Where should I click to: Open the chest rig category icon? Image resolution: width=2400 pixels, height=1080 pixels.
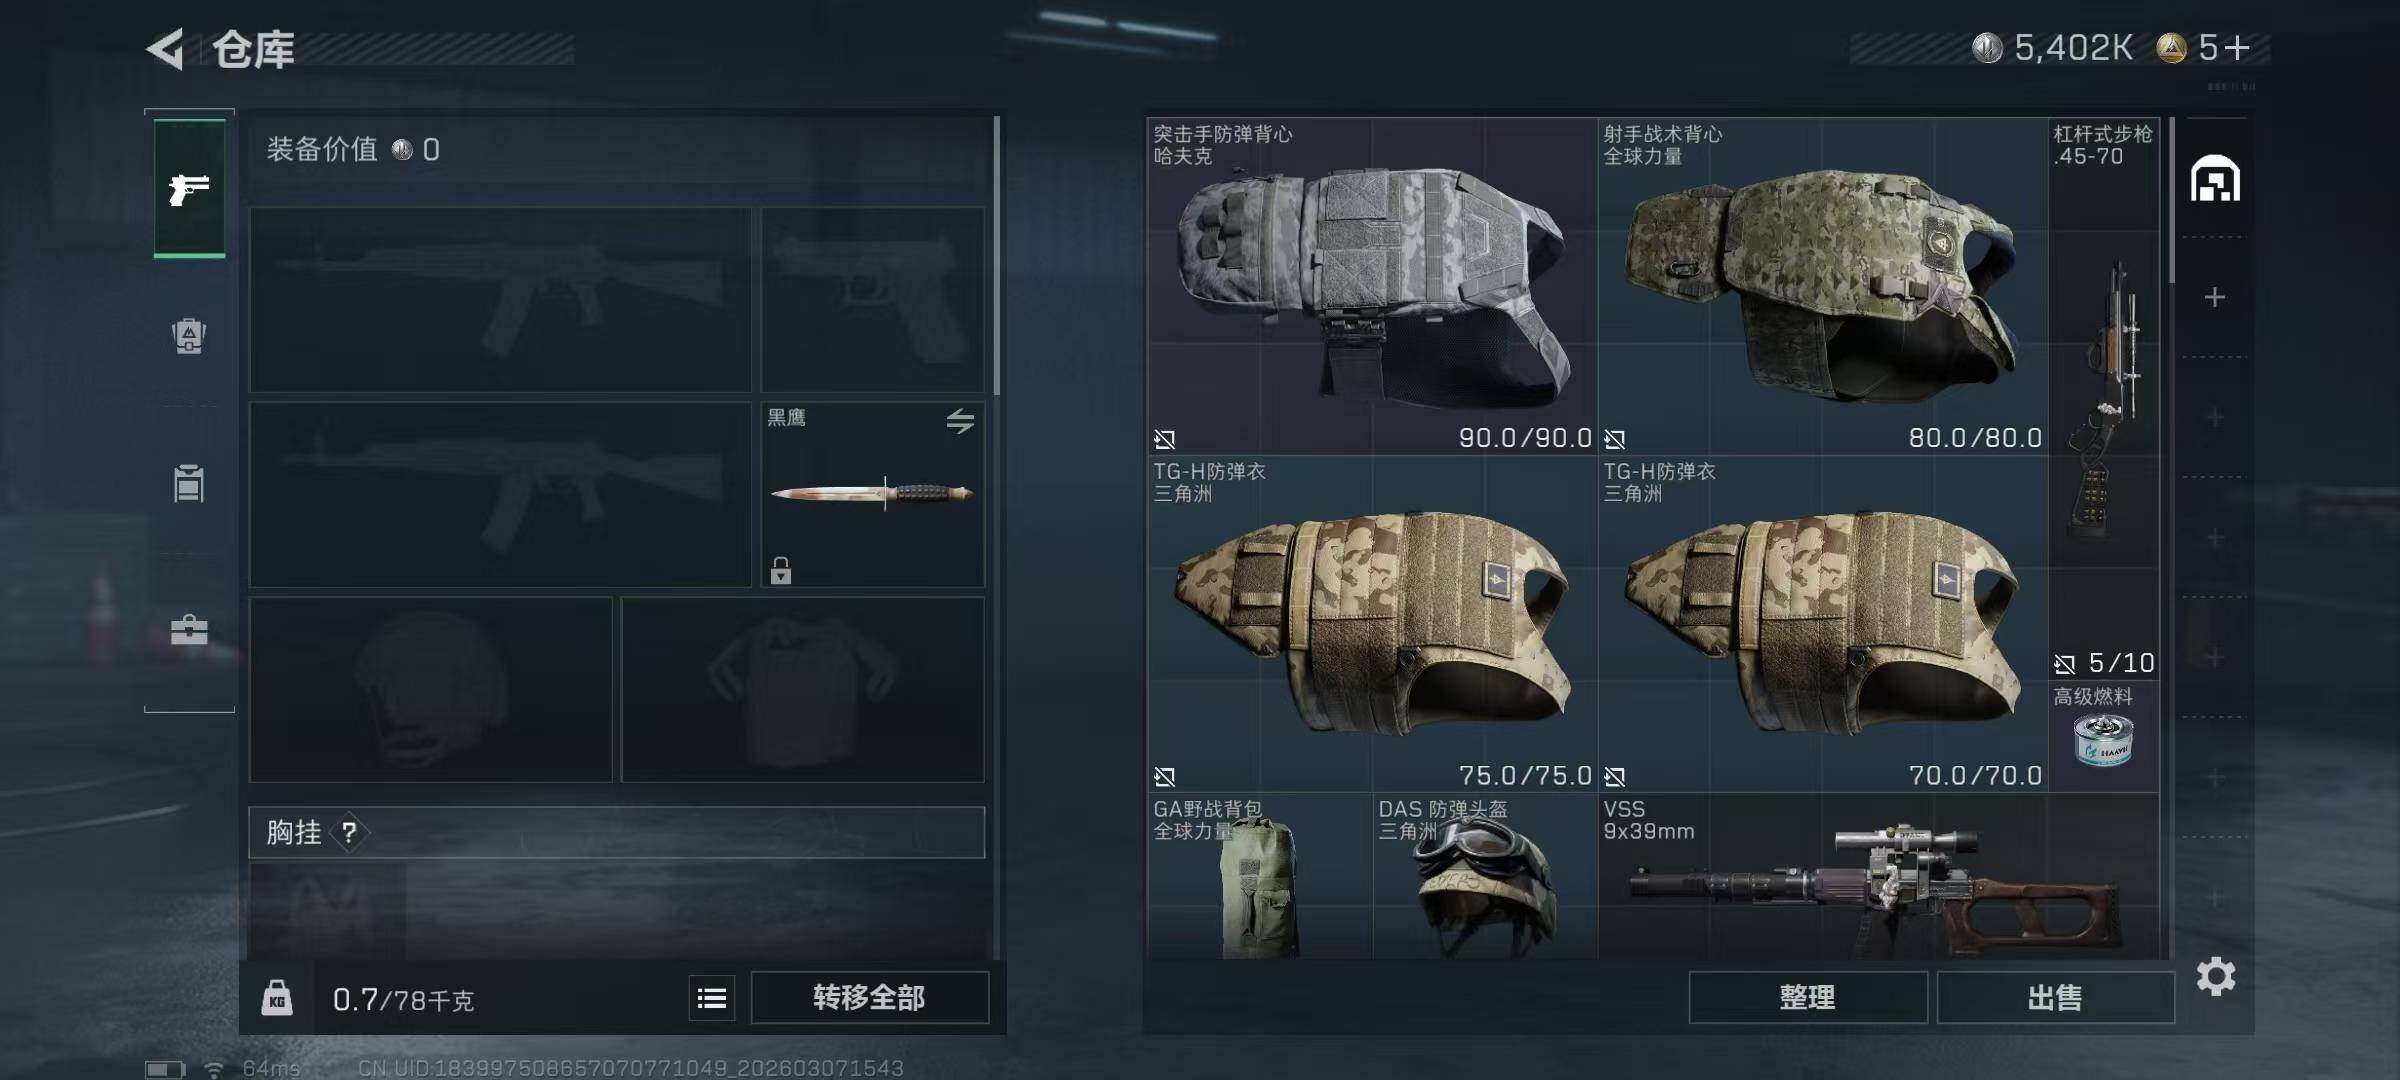coord(189,483)
